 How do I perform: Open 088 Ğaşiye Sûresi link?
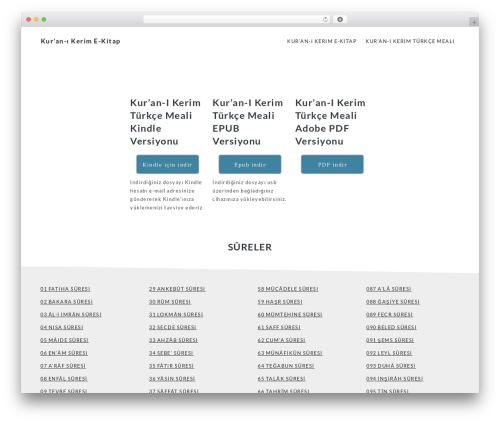393,302
